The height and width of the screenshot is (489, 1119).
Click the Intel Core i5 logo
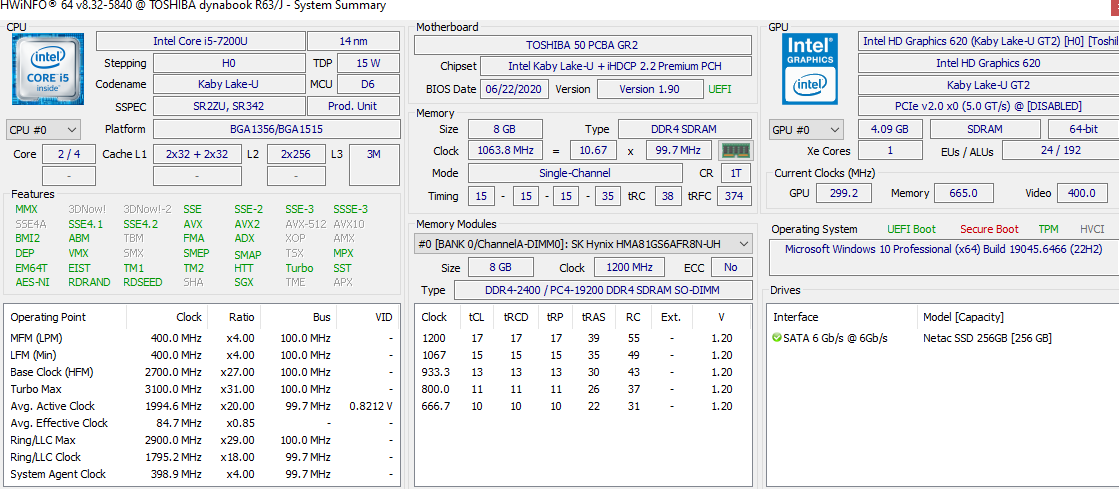tap(48, 70)
